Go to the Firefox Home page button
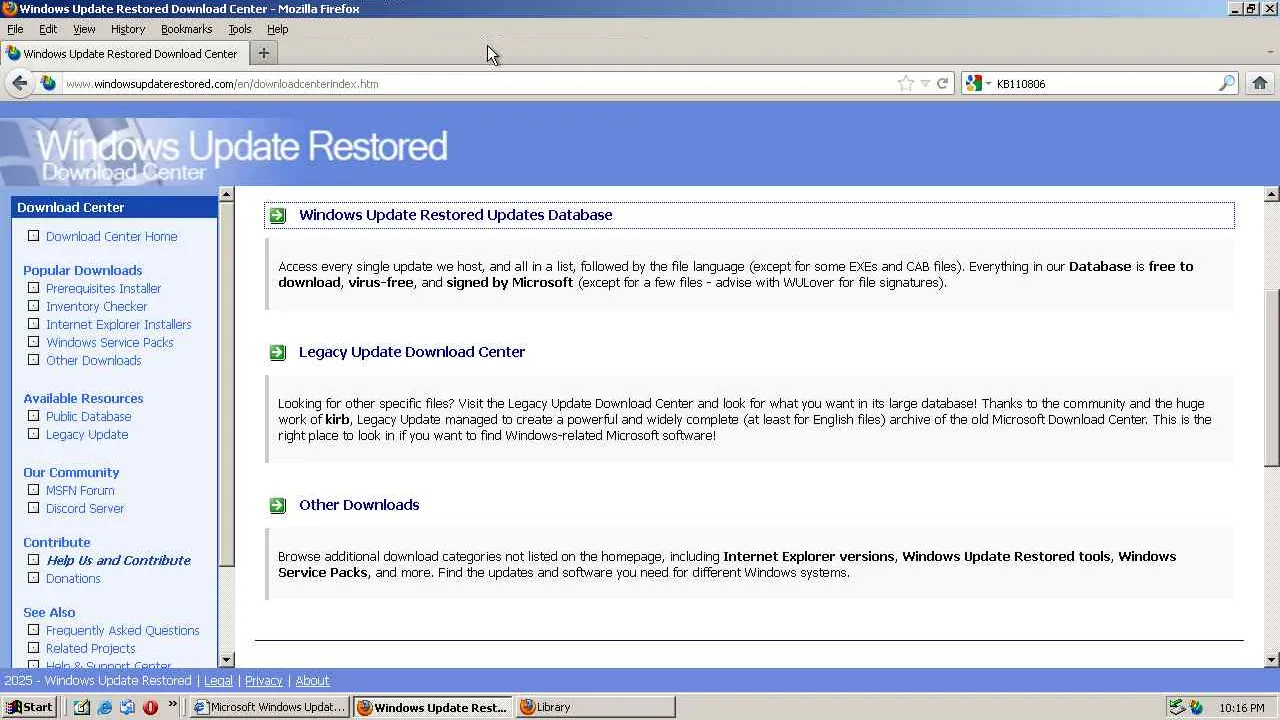The width and height of the screenshot is (1280, 720). 1260,84
